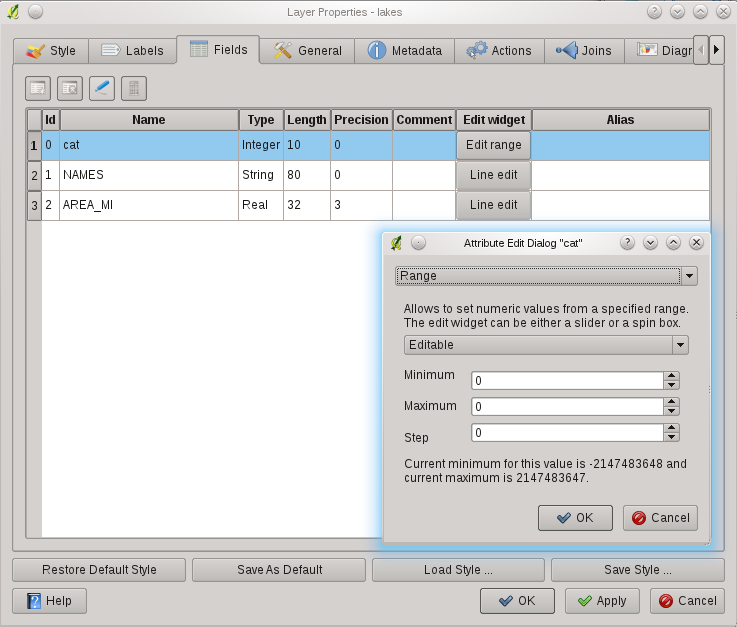
Task: Click the Delete column icon
Action: click(69, 88)
